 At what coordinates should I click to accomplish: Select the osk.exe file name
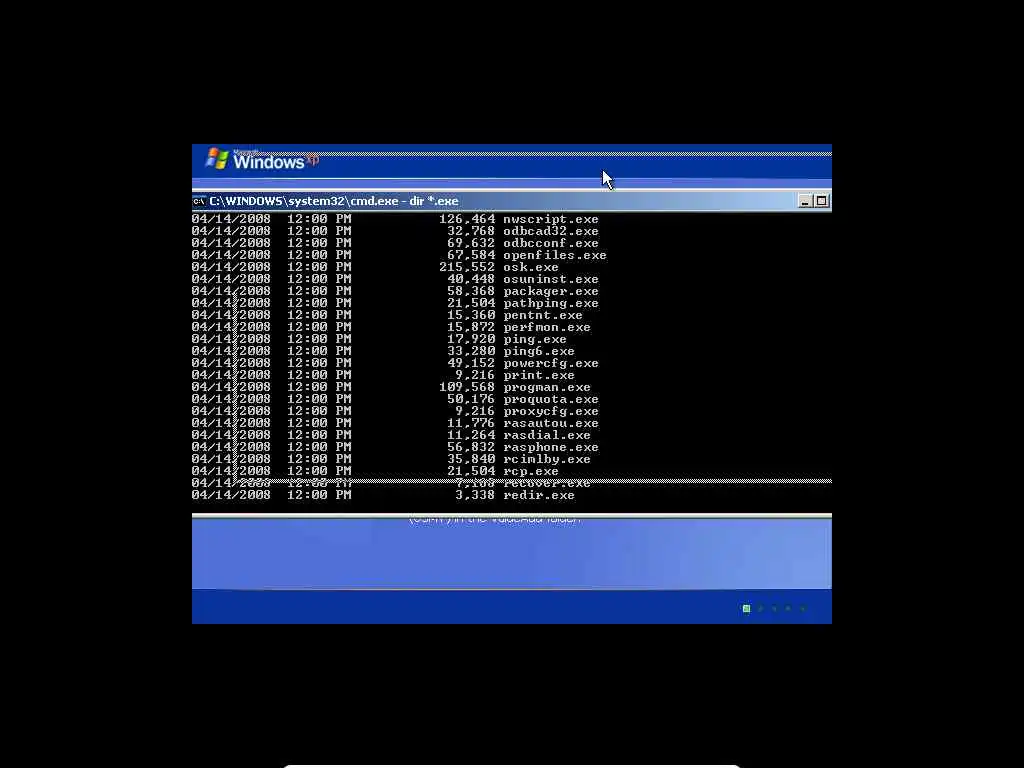click(531, 267)
